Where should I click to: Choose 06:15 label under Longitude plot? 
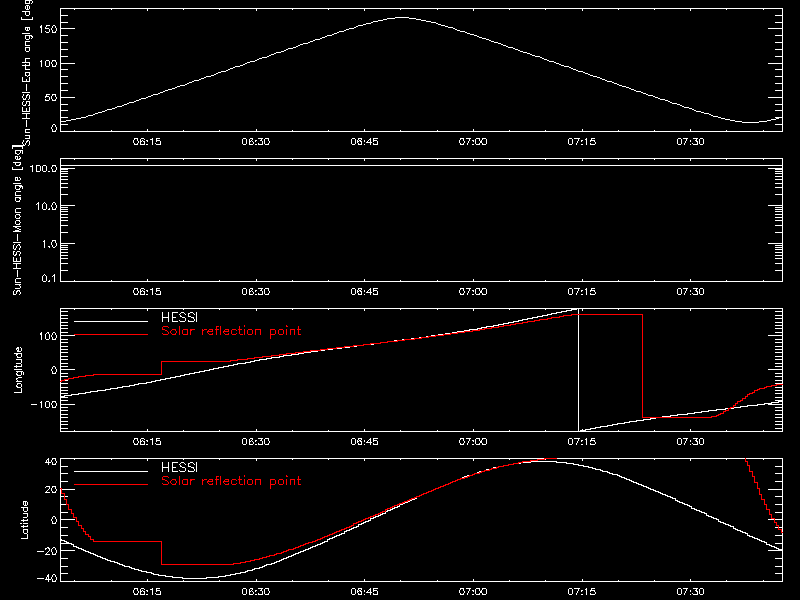point(147,441)
